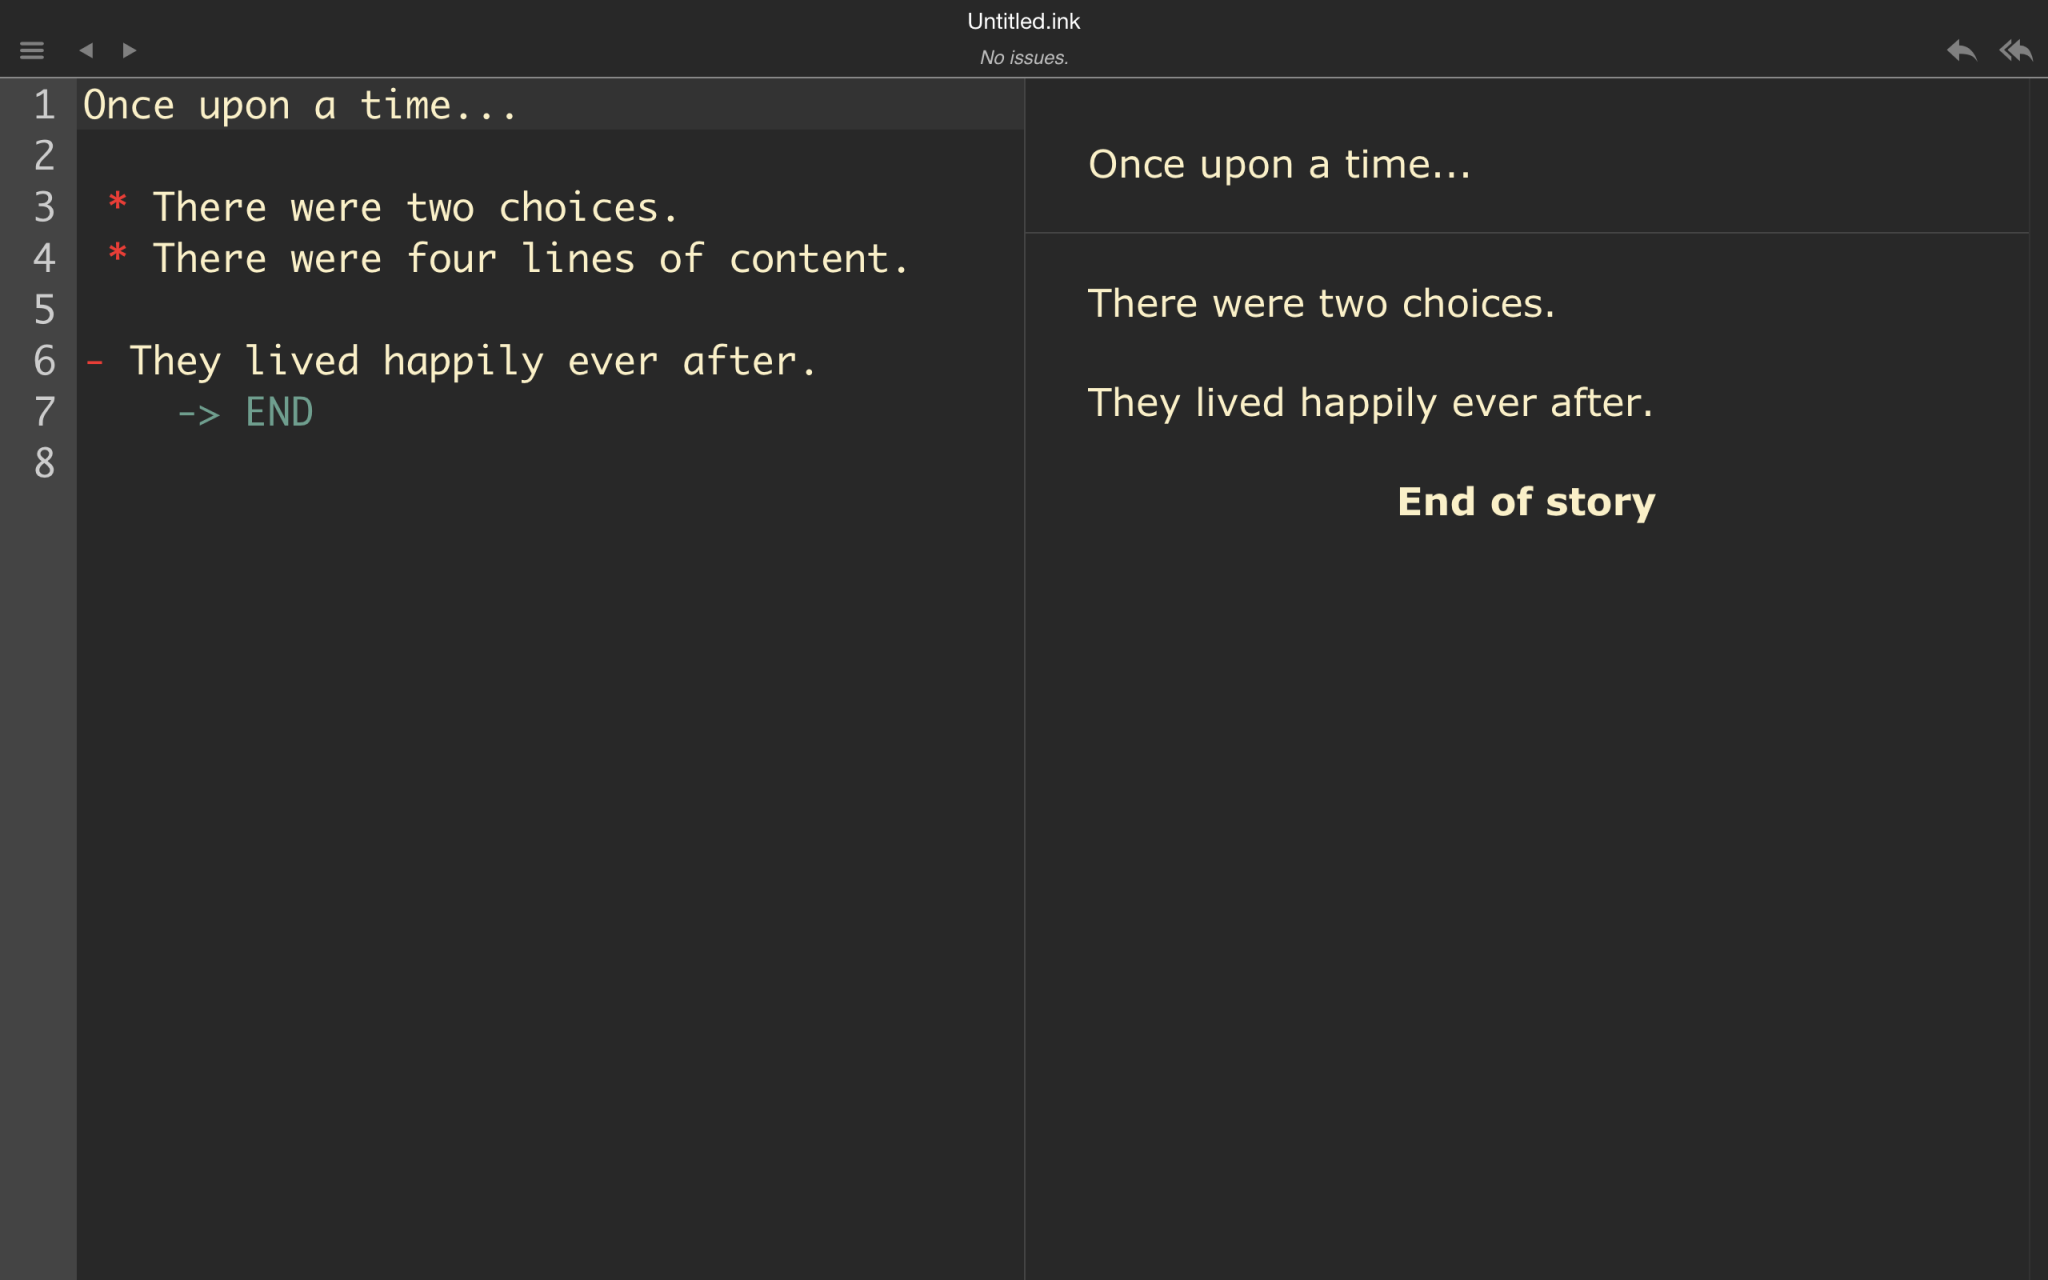2048x1280 pixels.
Task: Click the choice asterisk on line 3
Action: point(117,205)
